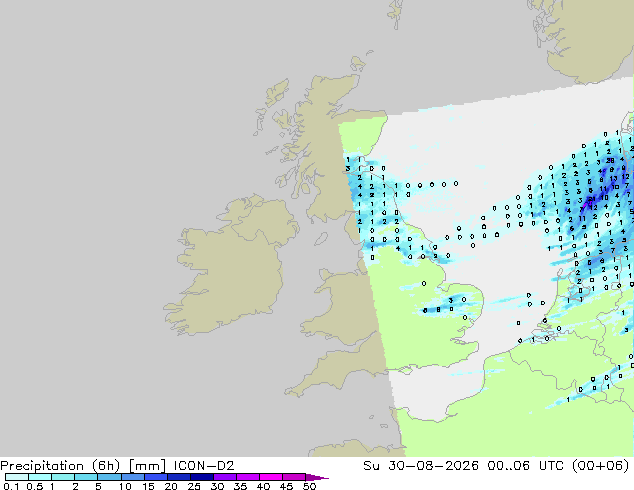The width and height of the screenshot is (634, 490).
Task: Click the 'Precipitation (6h)' title text
Action: click(60, 466)
